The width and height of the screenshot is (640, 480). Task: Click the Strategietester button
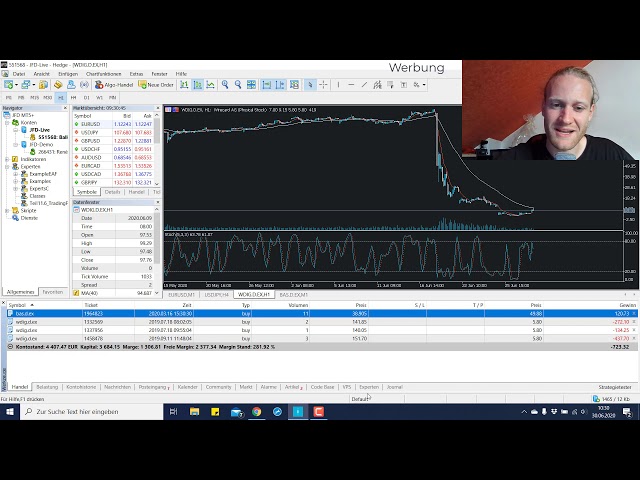[614, 386]
